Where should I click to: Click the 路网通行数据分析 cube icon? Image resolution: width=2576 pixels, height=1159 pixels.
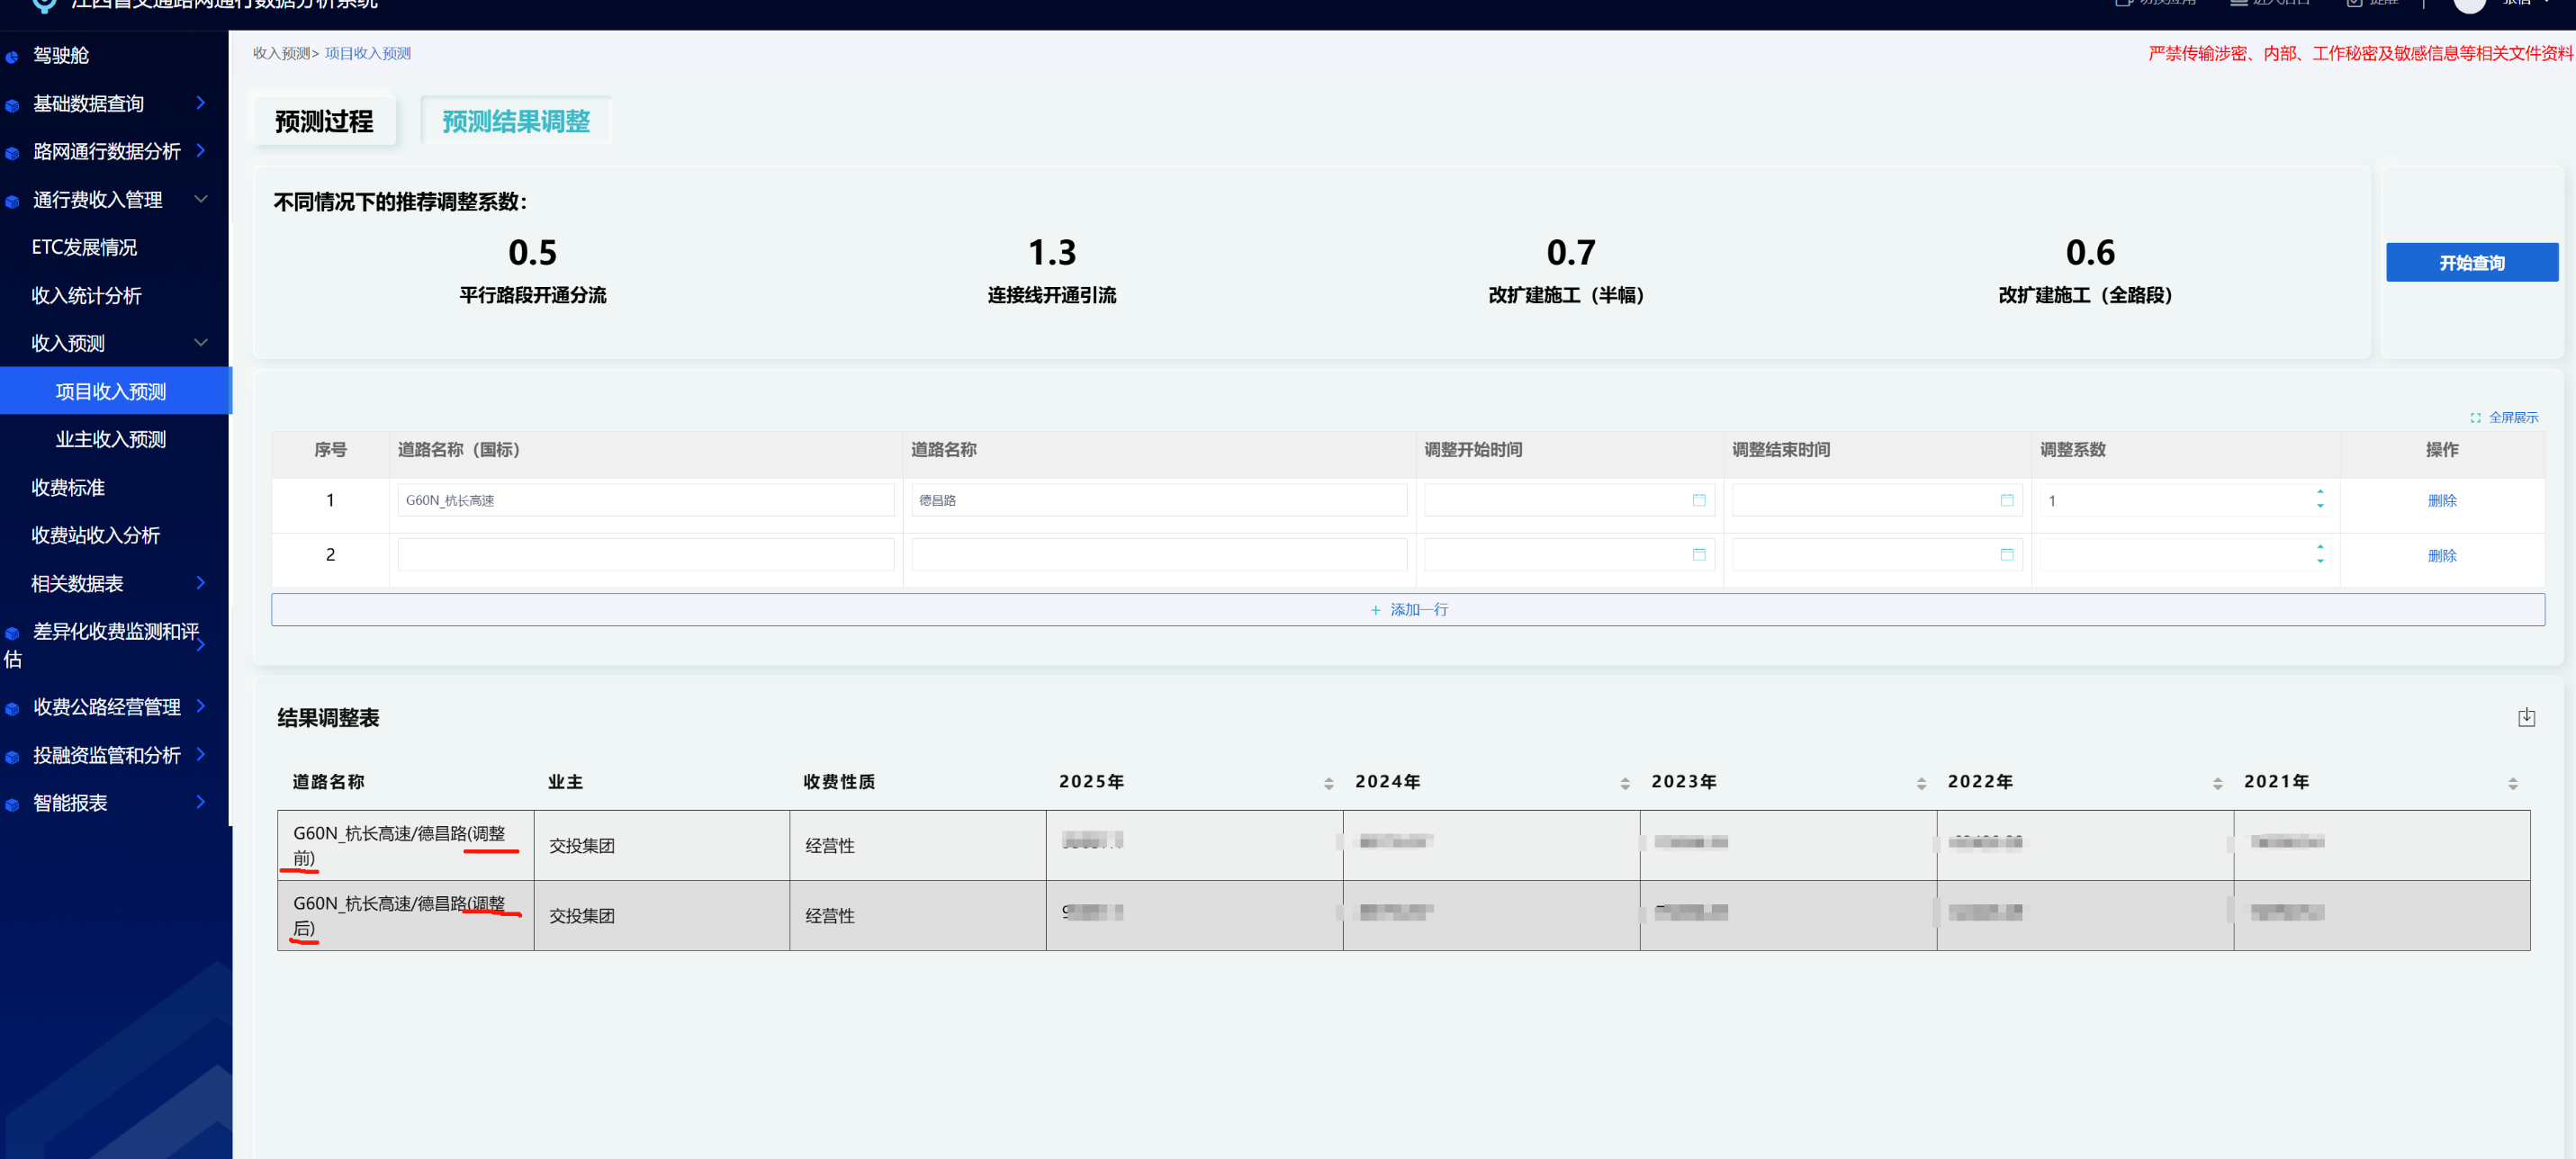click(12, 153)
